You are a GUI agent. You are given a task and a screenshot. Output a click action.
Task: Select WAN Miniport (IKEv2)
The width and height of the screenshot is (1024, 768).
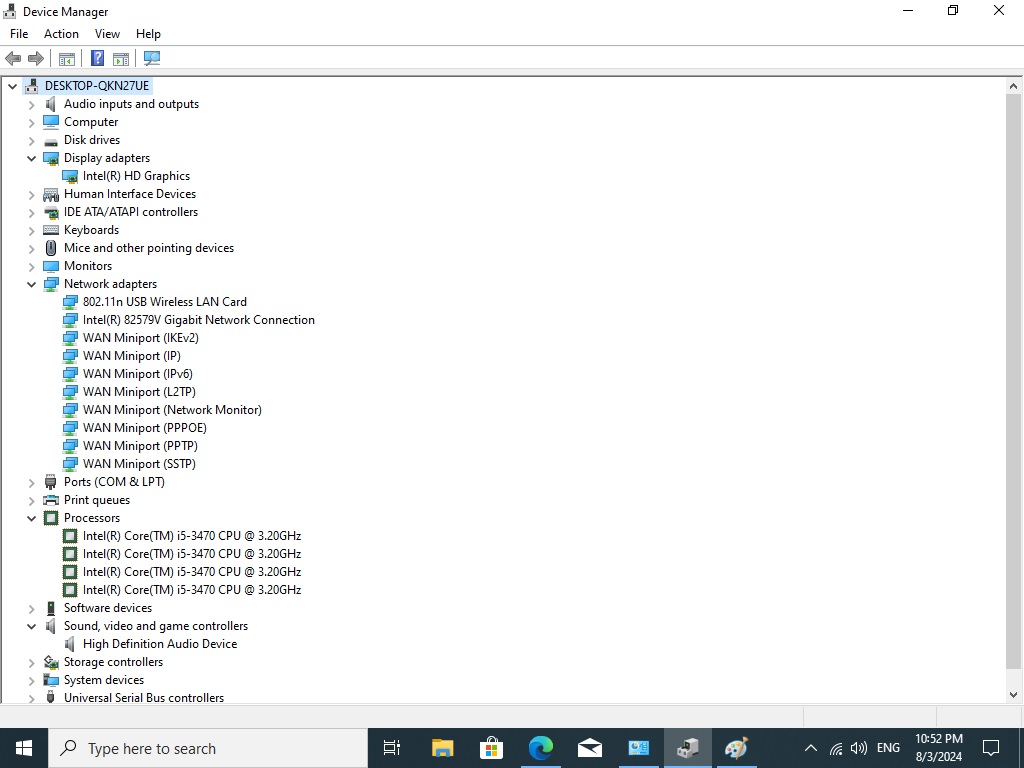click(x=140, y=338)
